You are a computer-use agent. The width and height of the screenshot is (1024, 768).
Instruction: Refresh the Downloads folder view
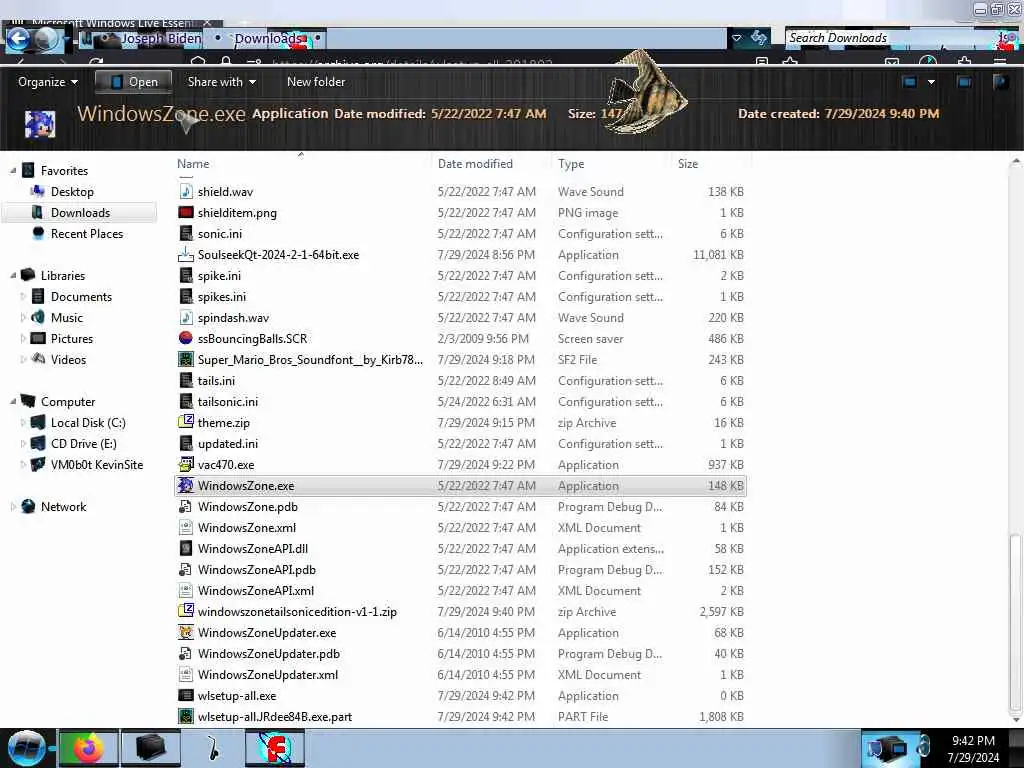[758, 38]
